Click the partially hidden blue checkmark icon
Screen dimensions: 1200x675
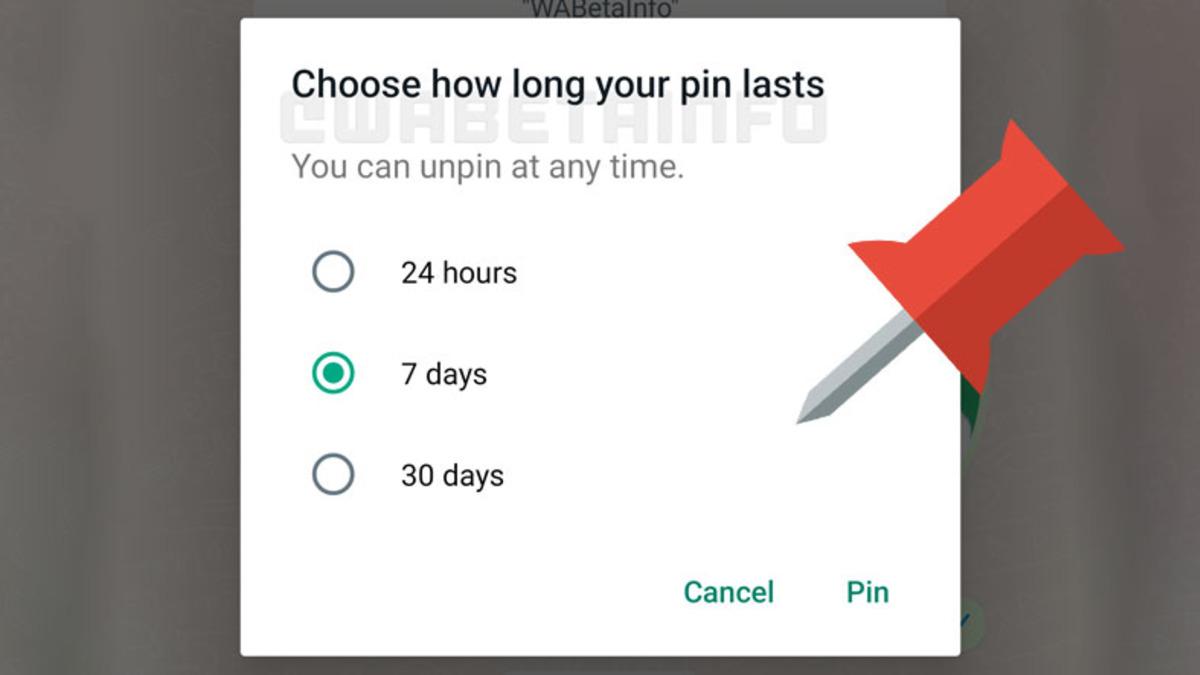[x=966, y=620]
